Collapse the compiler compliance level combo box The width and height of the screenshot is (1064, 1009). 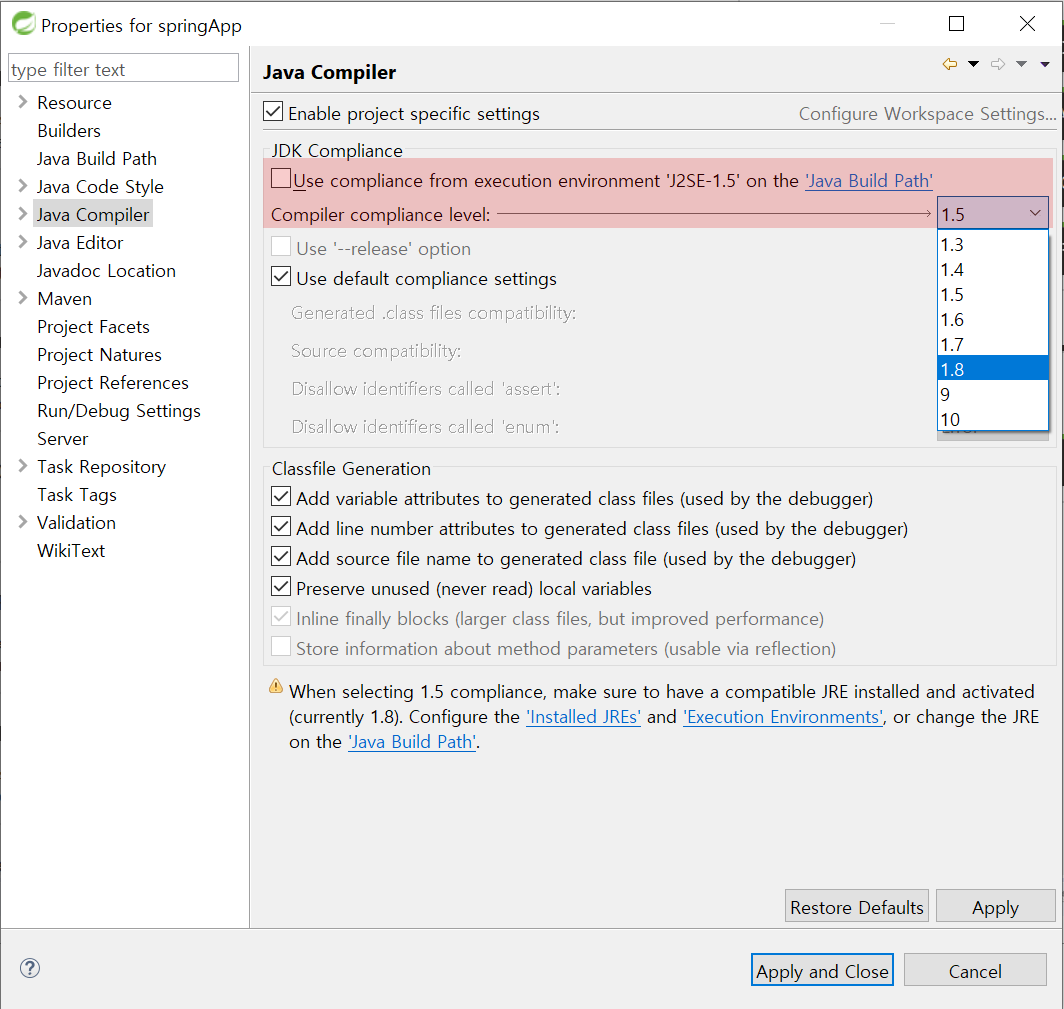pos(993,214)
